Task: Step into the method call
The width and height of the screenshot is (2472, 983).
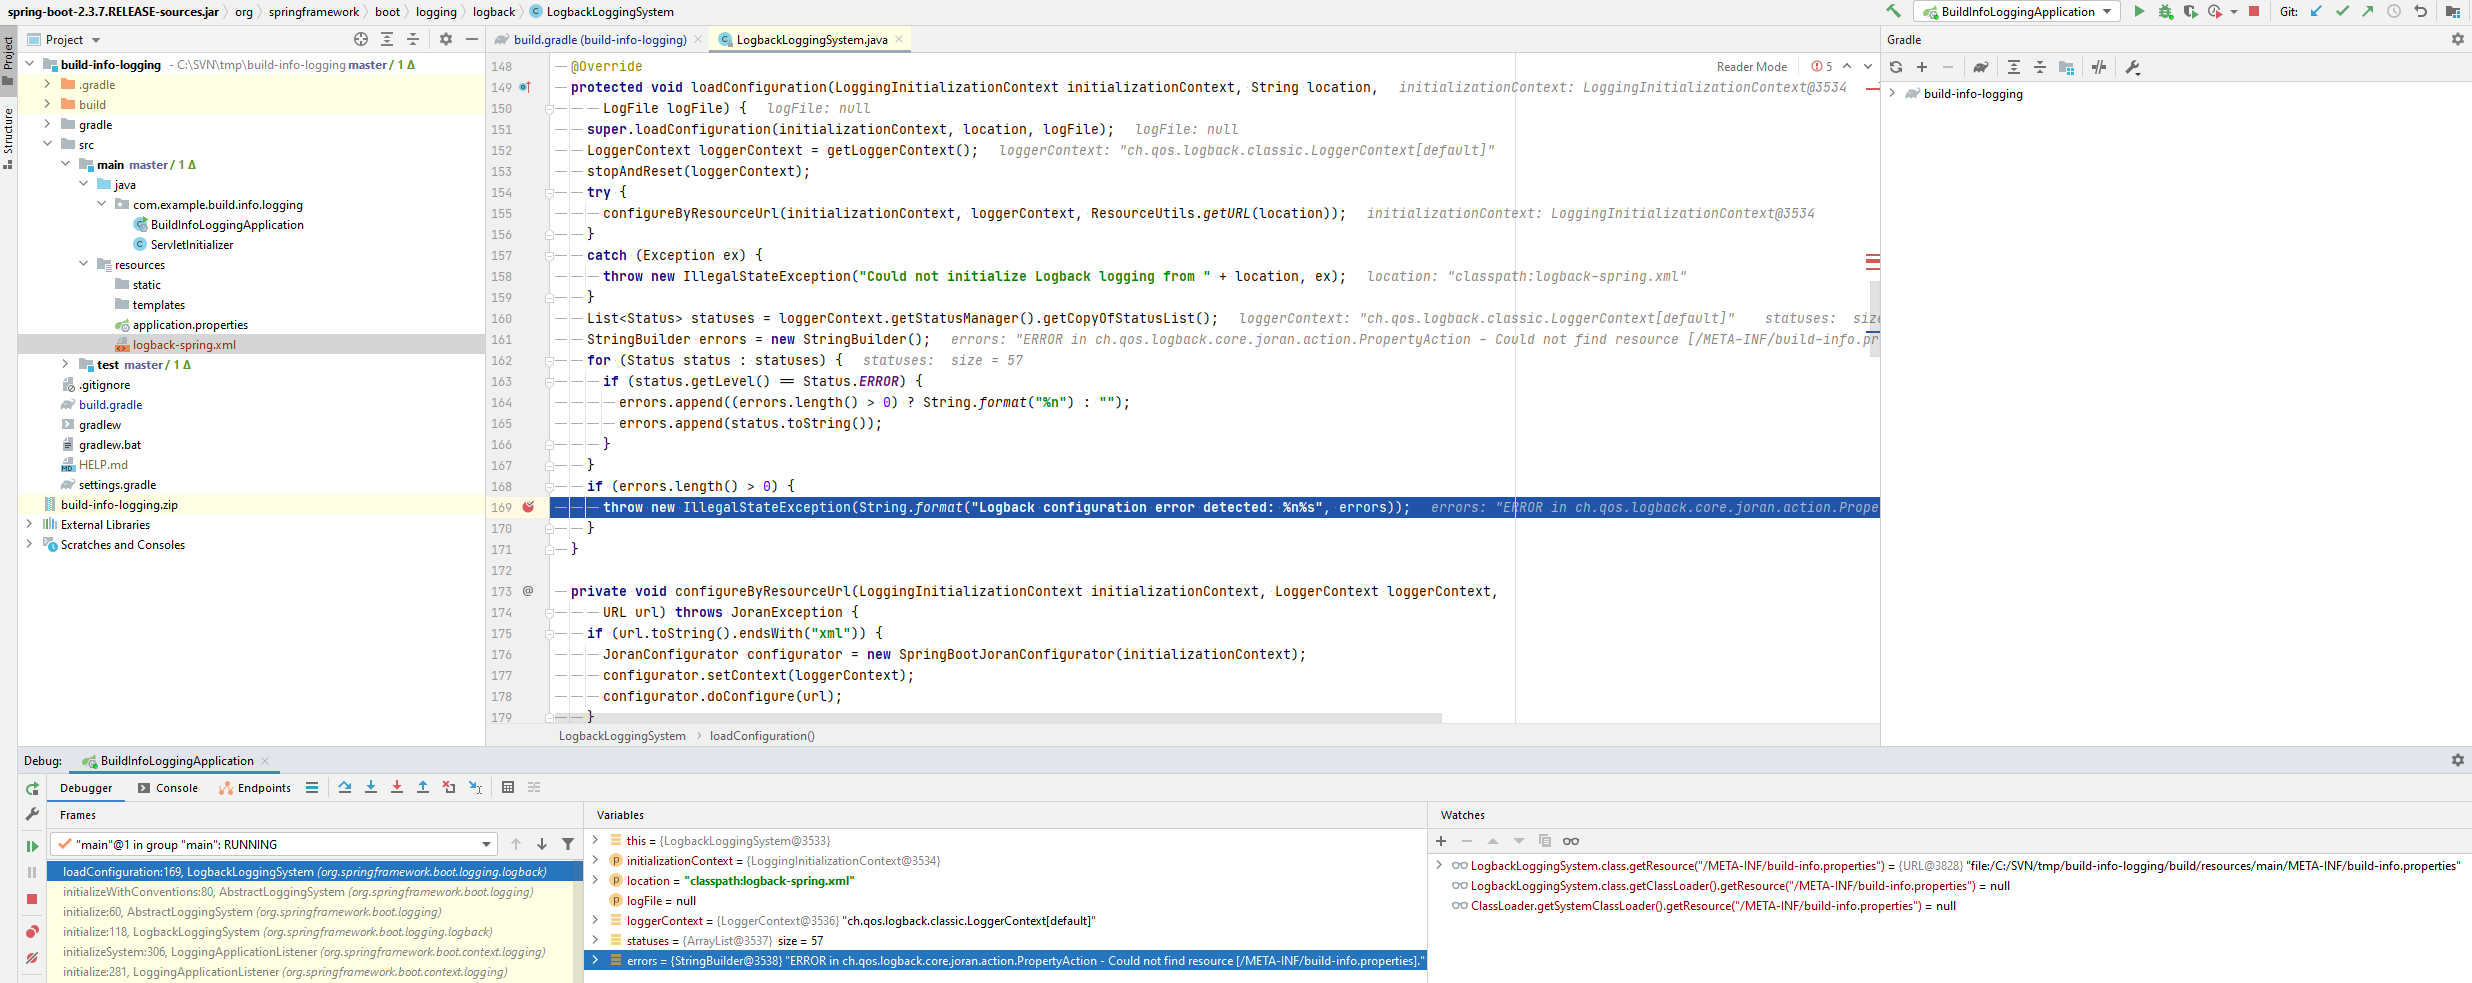Action: point(371,787)
